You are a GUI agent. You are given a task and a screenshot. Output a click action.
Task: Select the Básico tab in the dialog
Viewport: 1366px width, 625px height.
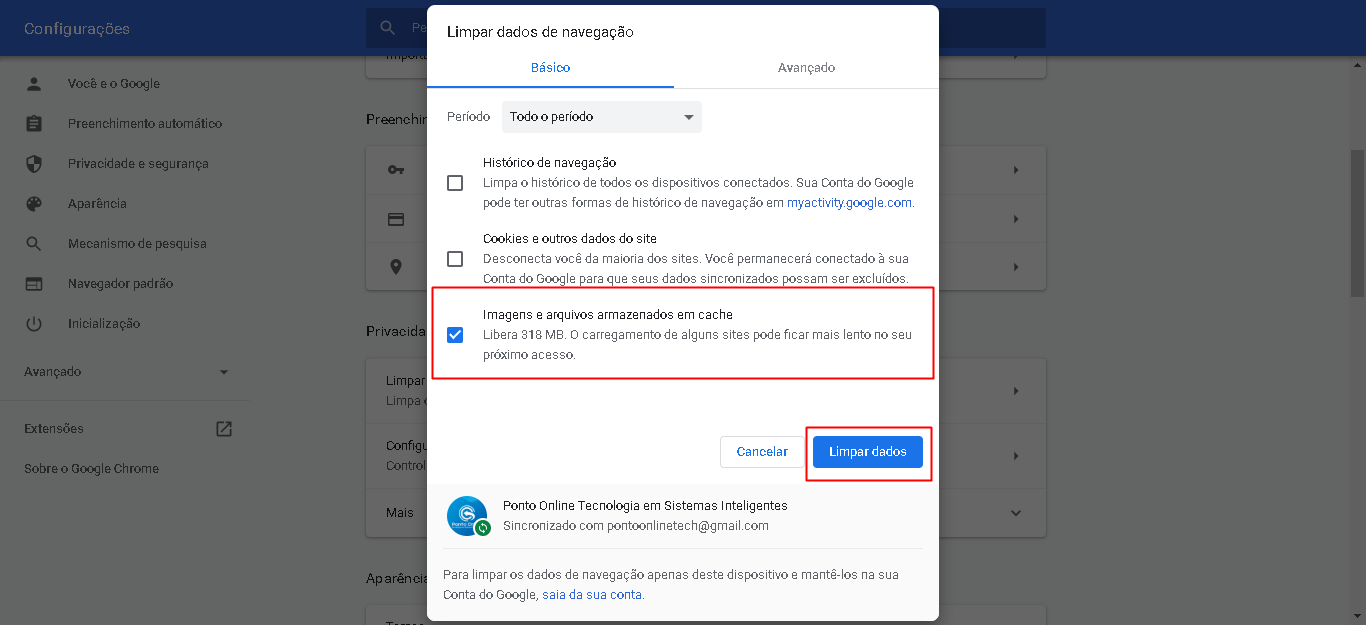point(550,68)
